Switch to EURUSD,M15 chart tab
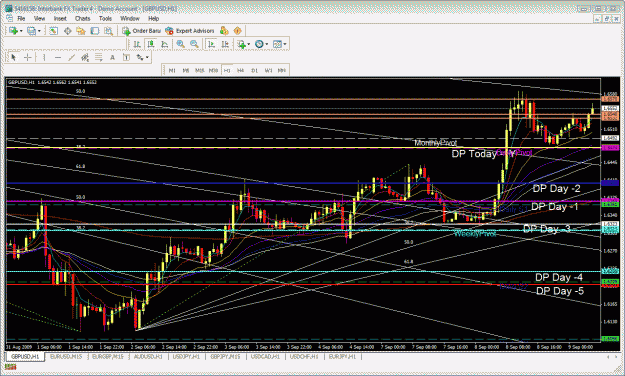Image resolution: width=625 pixels, height=376 pixels. [x=66, y=357]
